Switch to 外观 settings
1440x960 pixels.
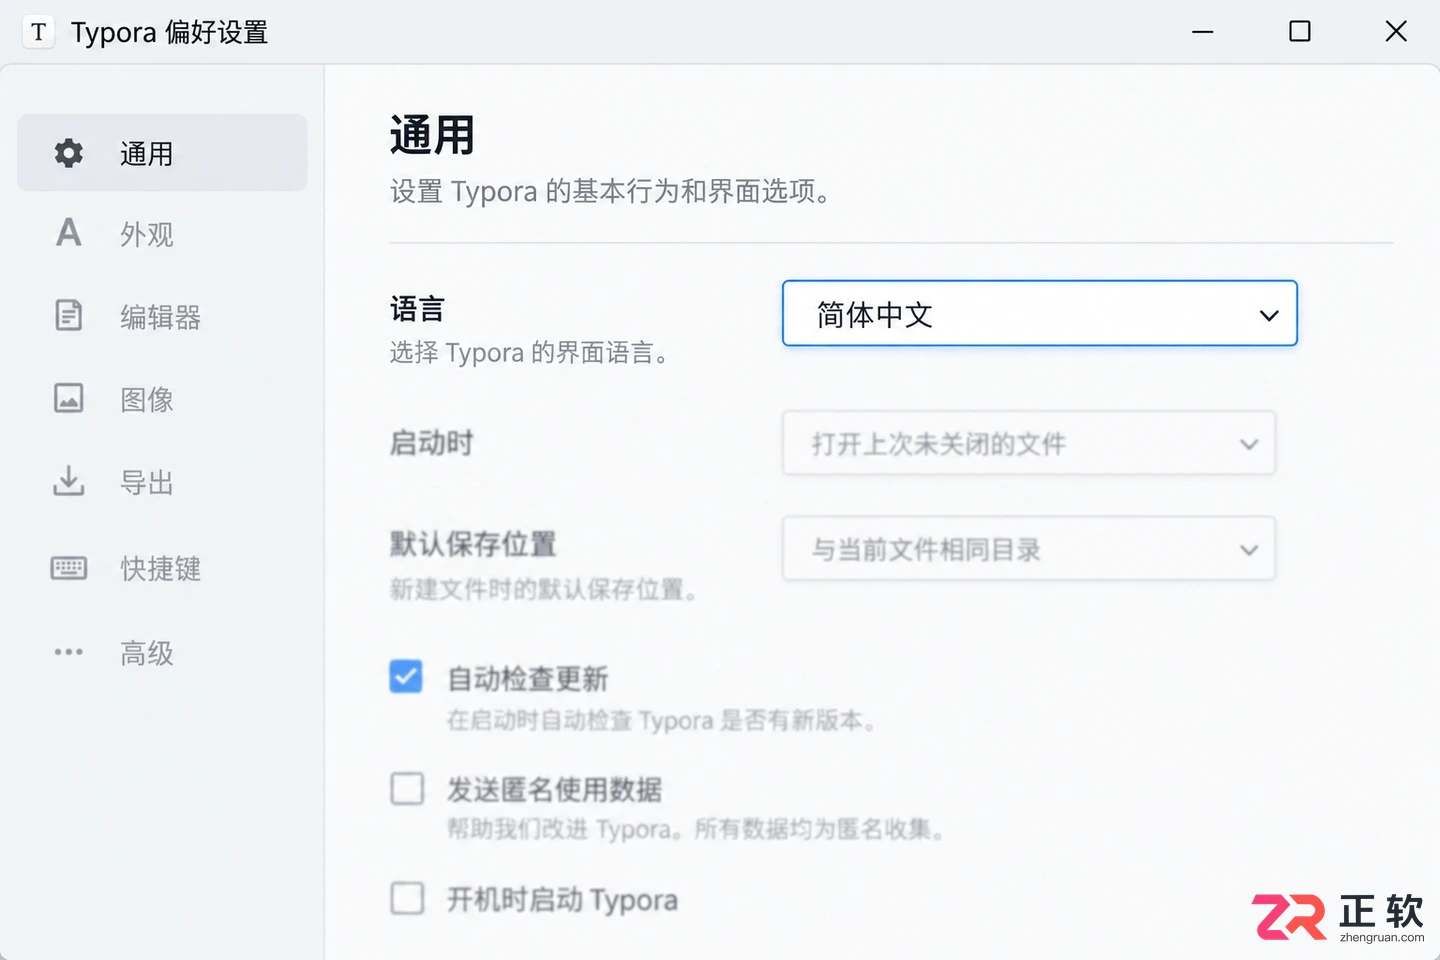point(162,234)
